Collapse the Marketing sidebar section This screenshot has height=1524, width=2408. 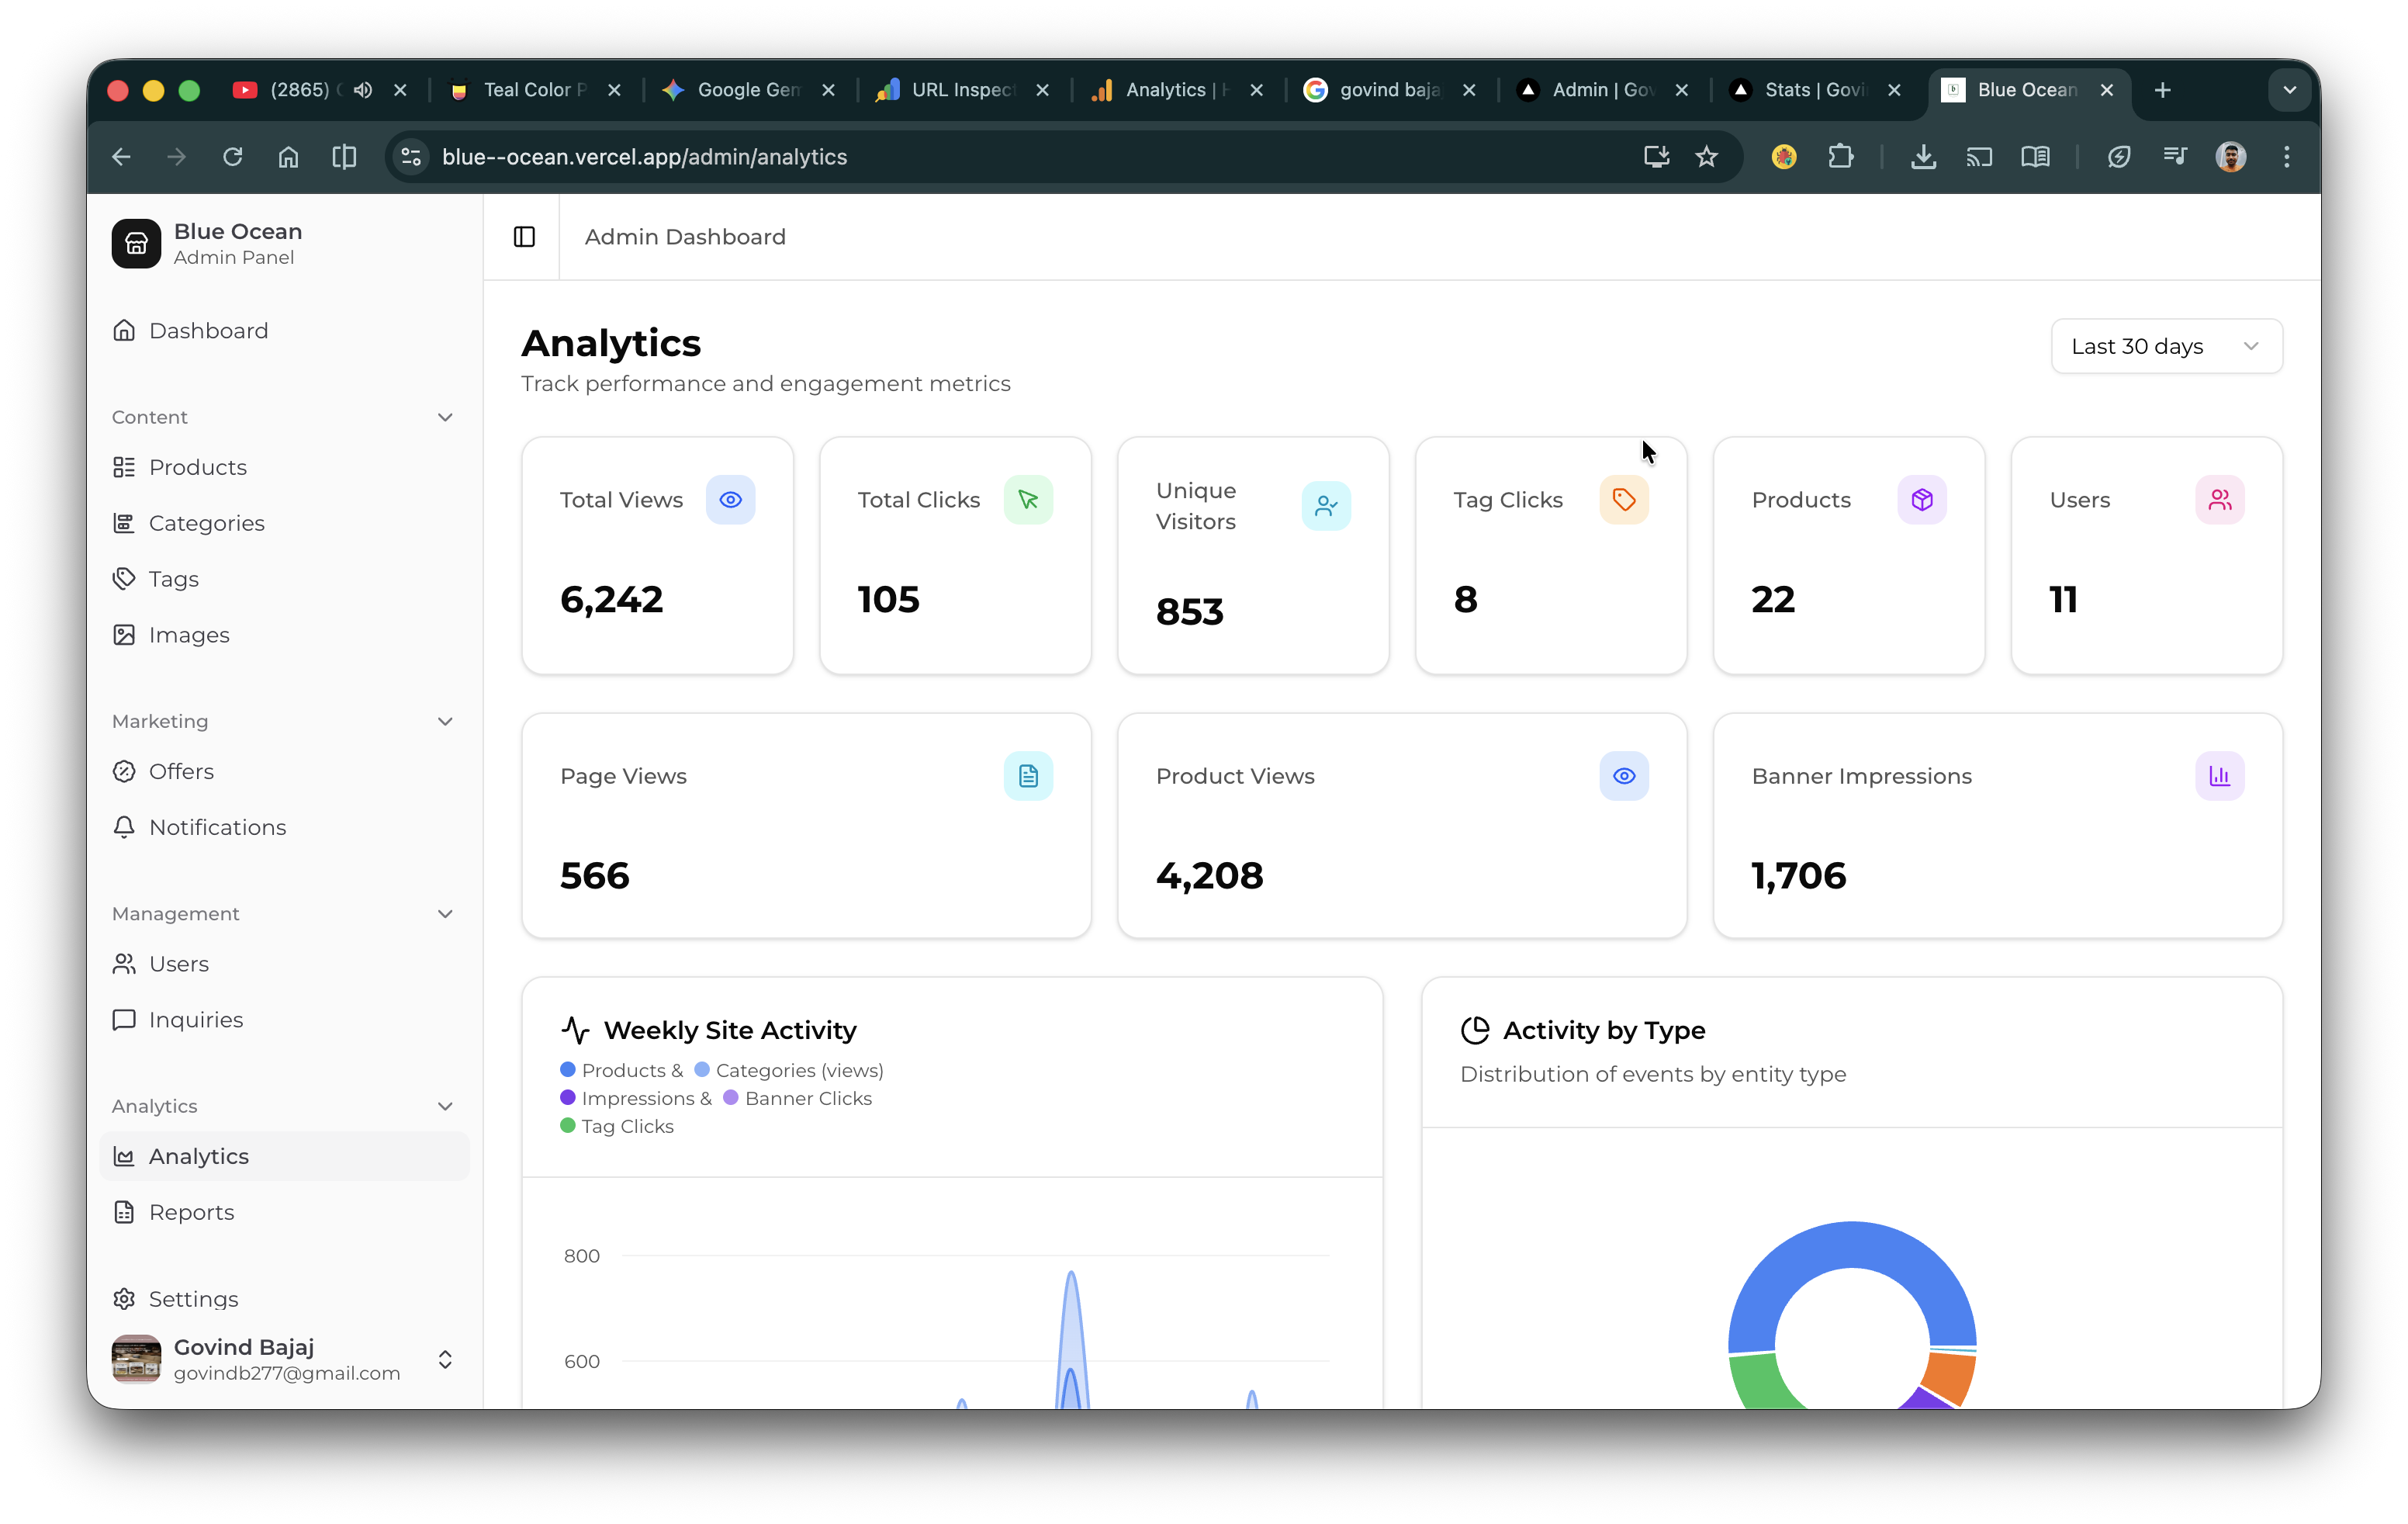pos(445,721)
